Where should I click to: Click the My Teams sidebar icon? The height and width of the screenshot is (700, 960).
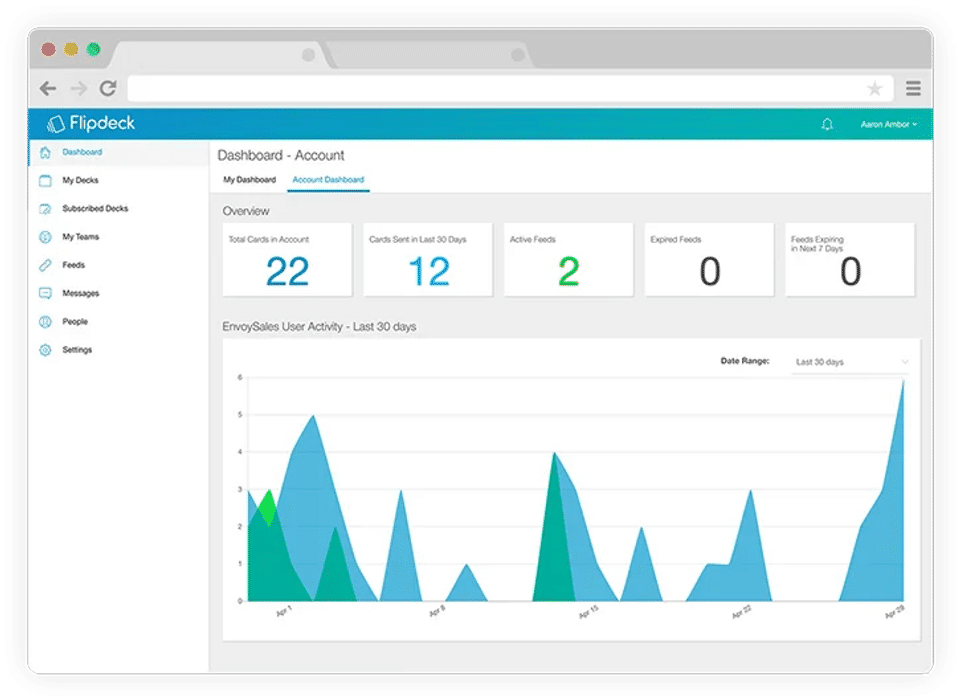[x=45, y=237]
